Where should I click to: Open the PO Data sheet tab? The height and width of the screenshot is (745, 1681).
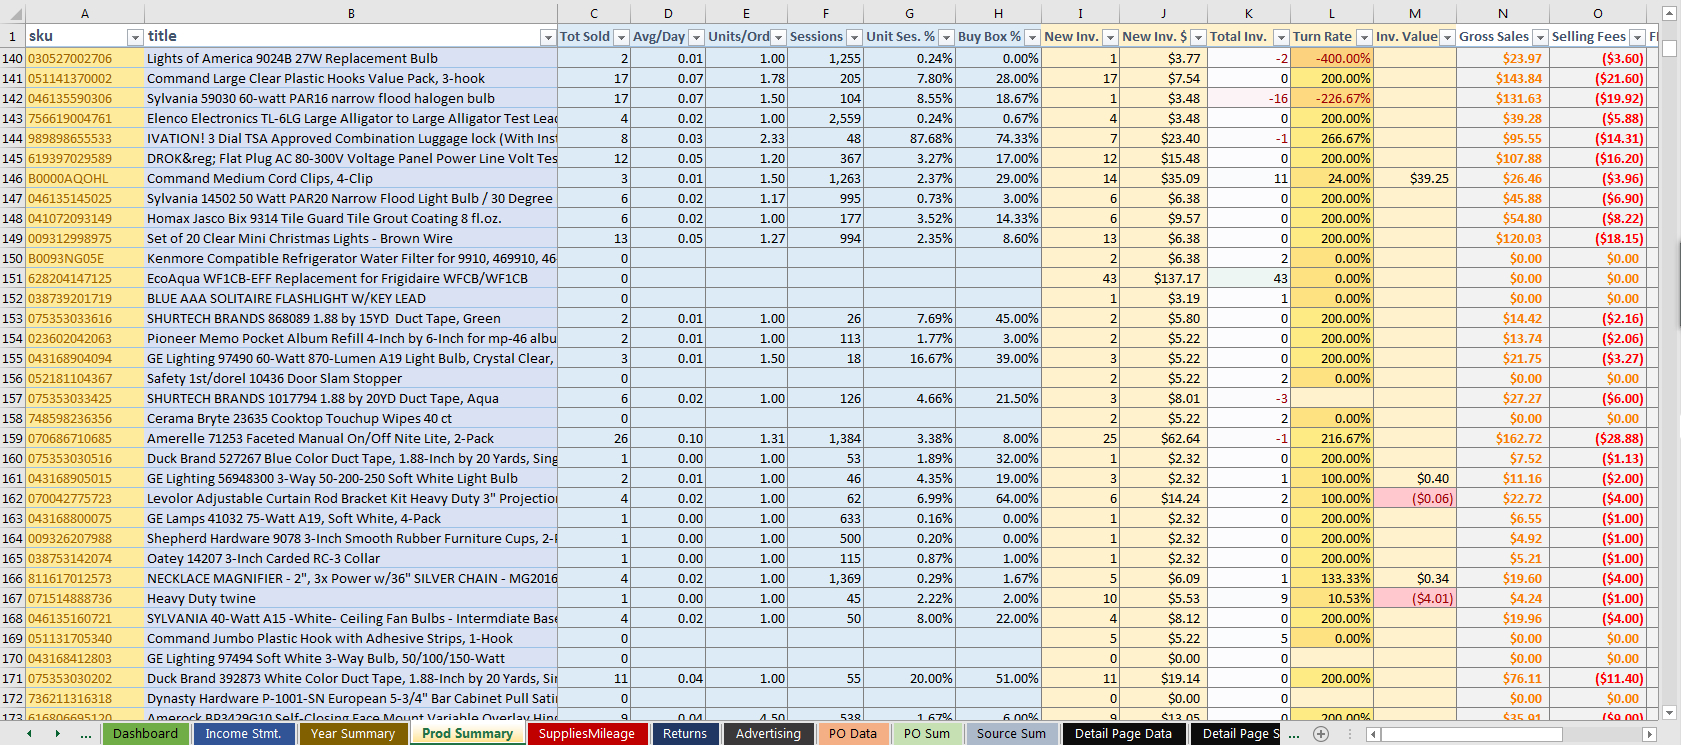[853, 734]
